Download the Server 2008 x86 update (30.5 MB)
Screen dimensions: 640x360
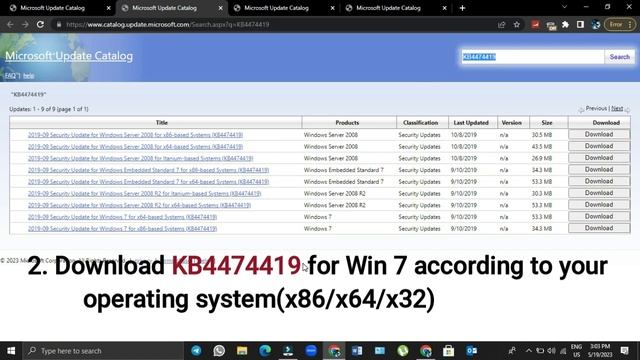[599, 134]
